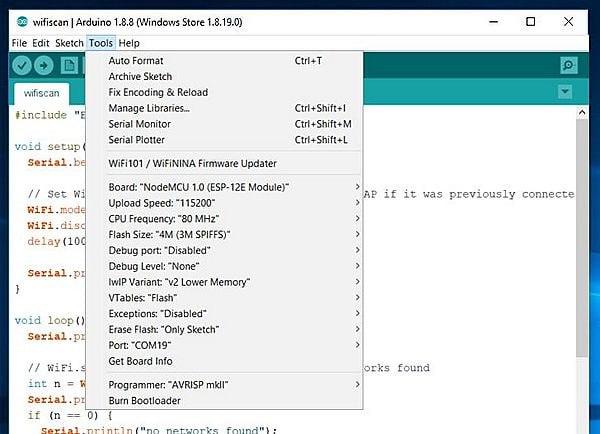Click code text 'if (n == 0) {'
Viewport: 600px width, 434px height.
70,416
